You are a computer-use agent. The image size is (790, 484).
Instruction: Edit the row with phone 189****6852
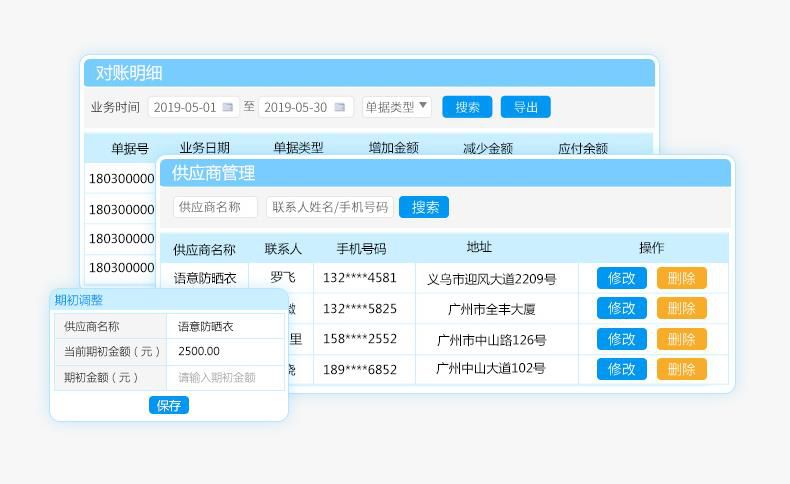pos(621,369)
